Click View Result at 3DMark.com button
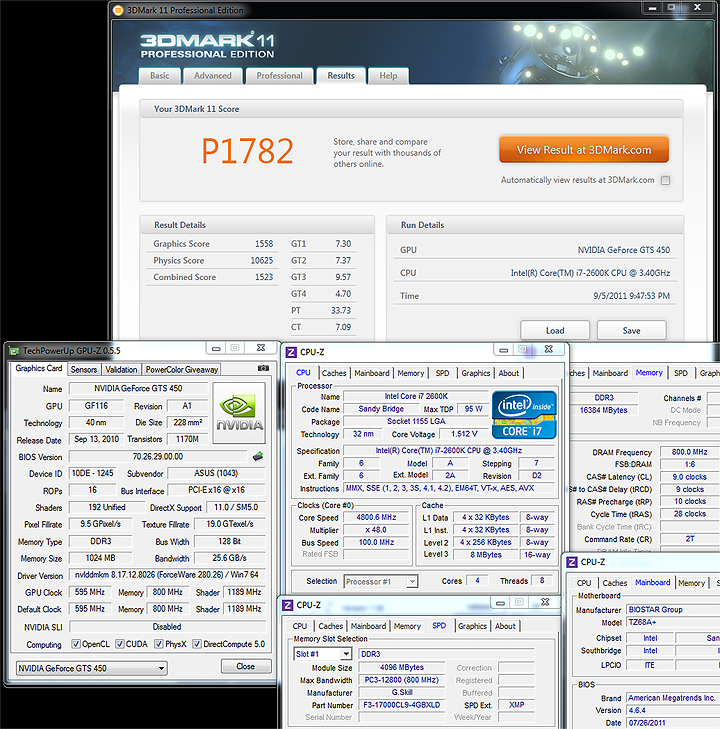This screenshot has height=729, width=720. coord(584,150)
